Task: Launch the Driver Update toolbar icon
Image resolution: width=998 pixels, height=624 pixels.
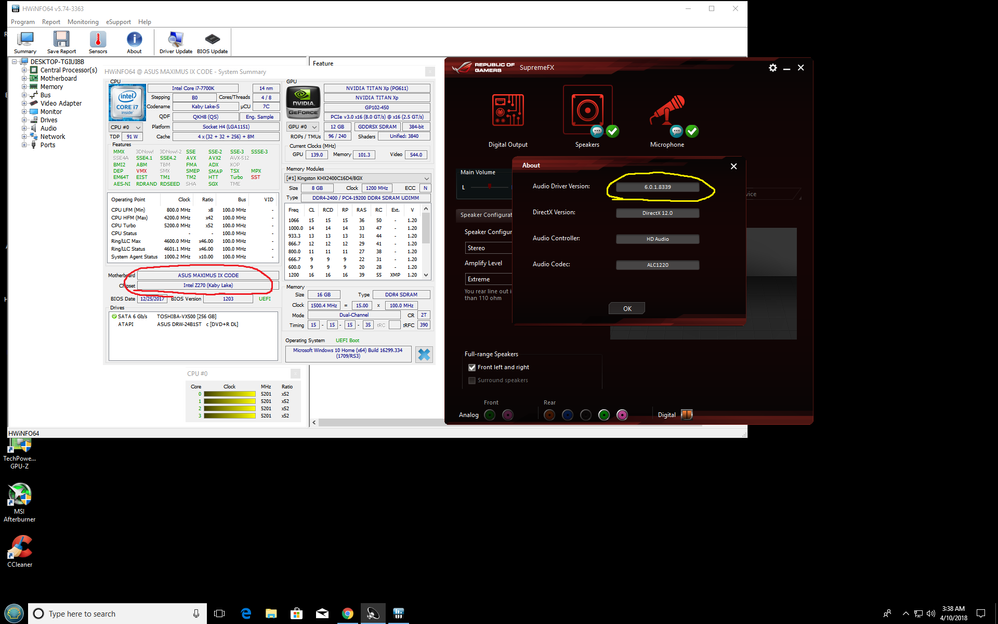Action: click(176, 43)
